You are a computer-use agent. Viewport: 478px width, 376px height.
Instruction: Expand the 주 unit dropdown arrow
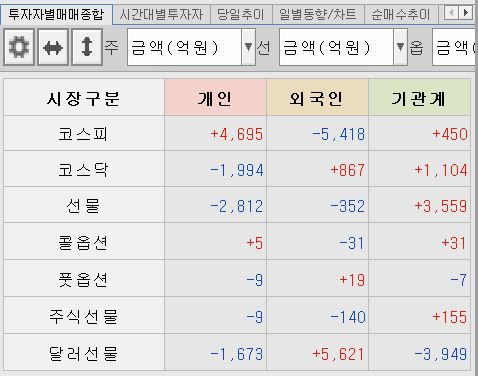tap(248, 47)
